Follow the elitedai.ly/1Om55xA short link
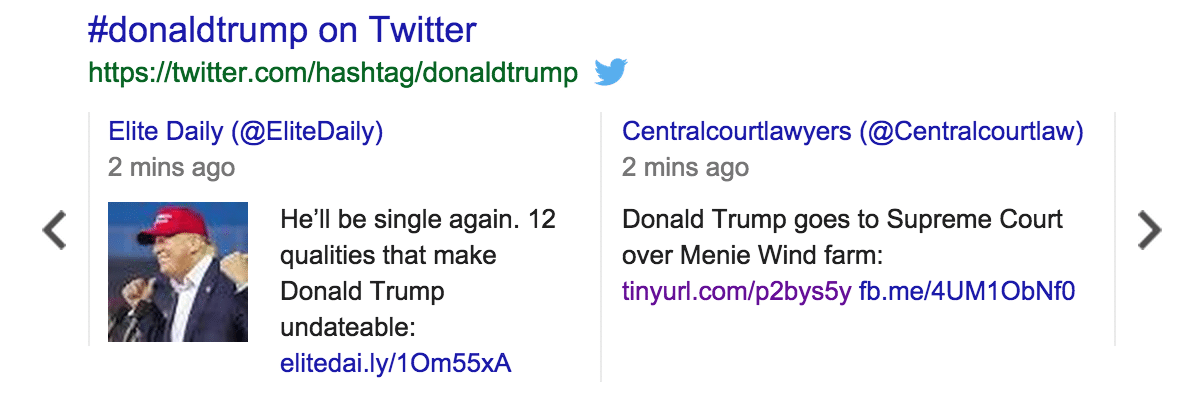The width and height of the screenshot is (1200, 404). [x=396, y=363]
